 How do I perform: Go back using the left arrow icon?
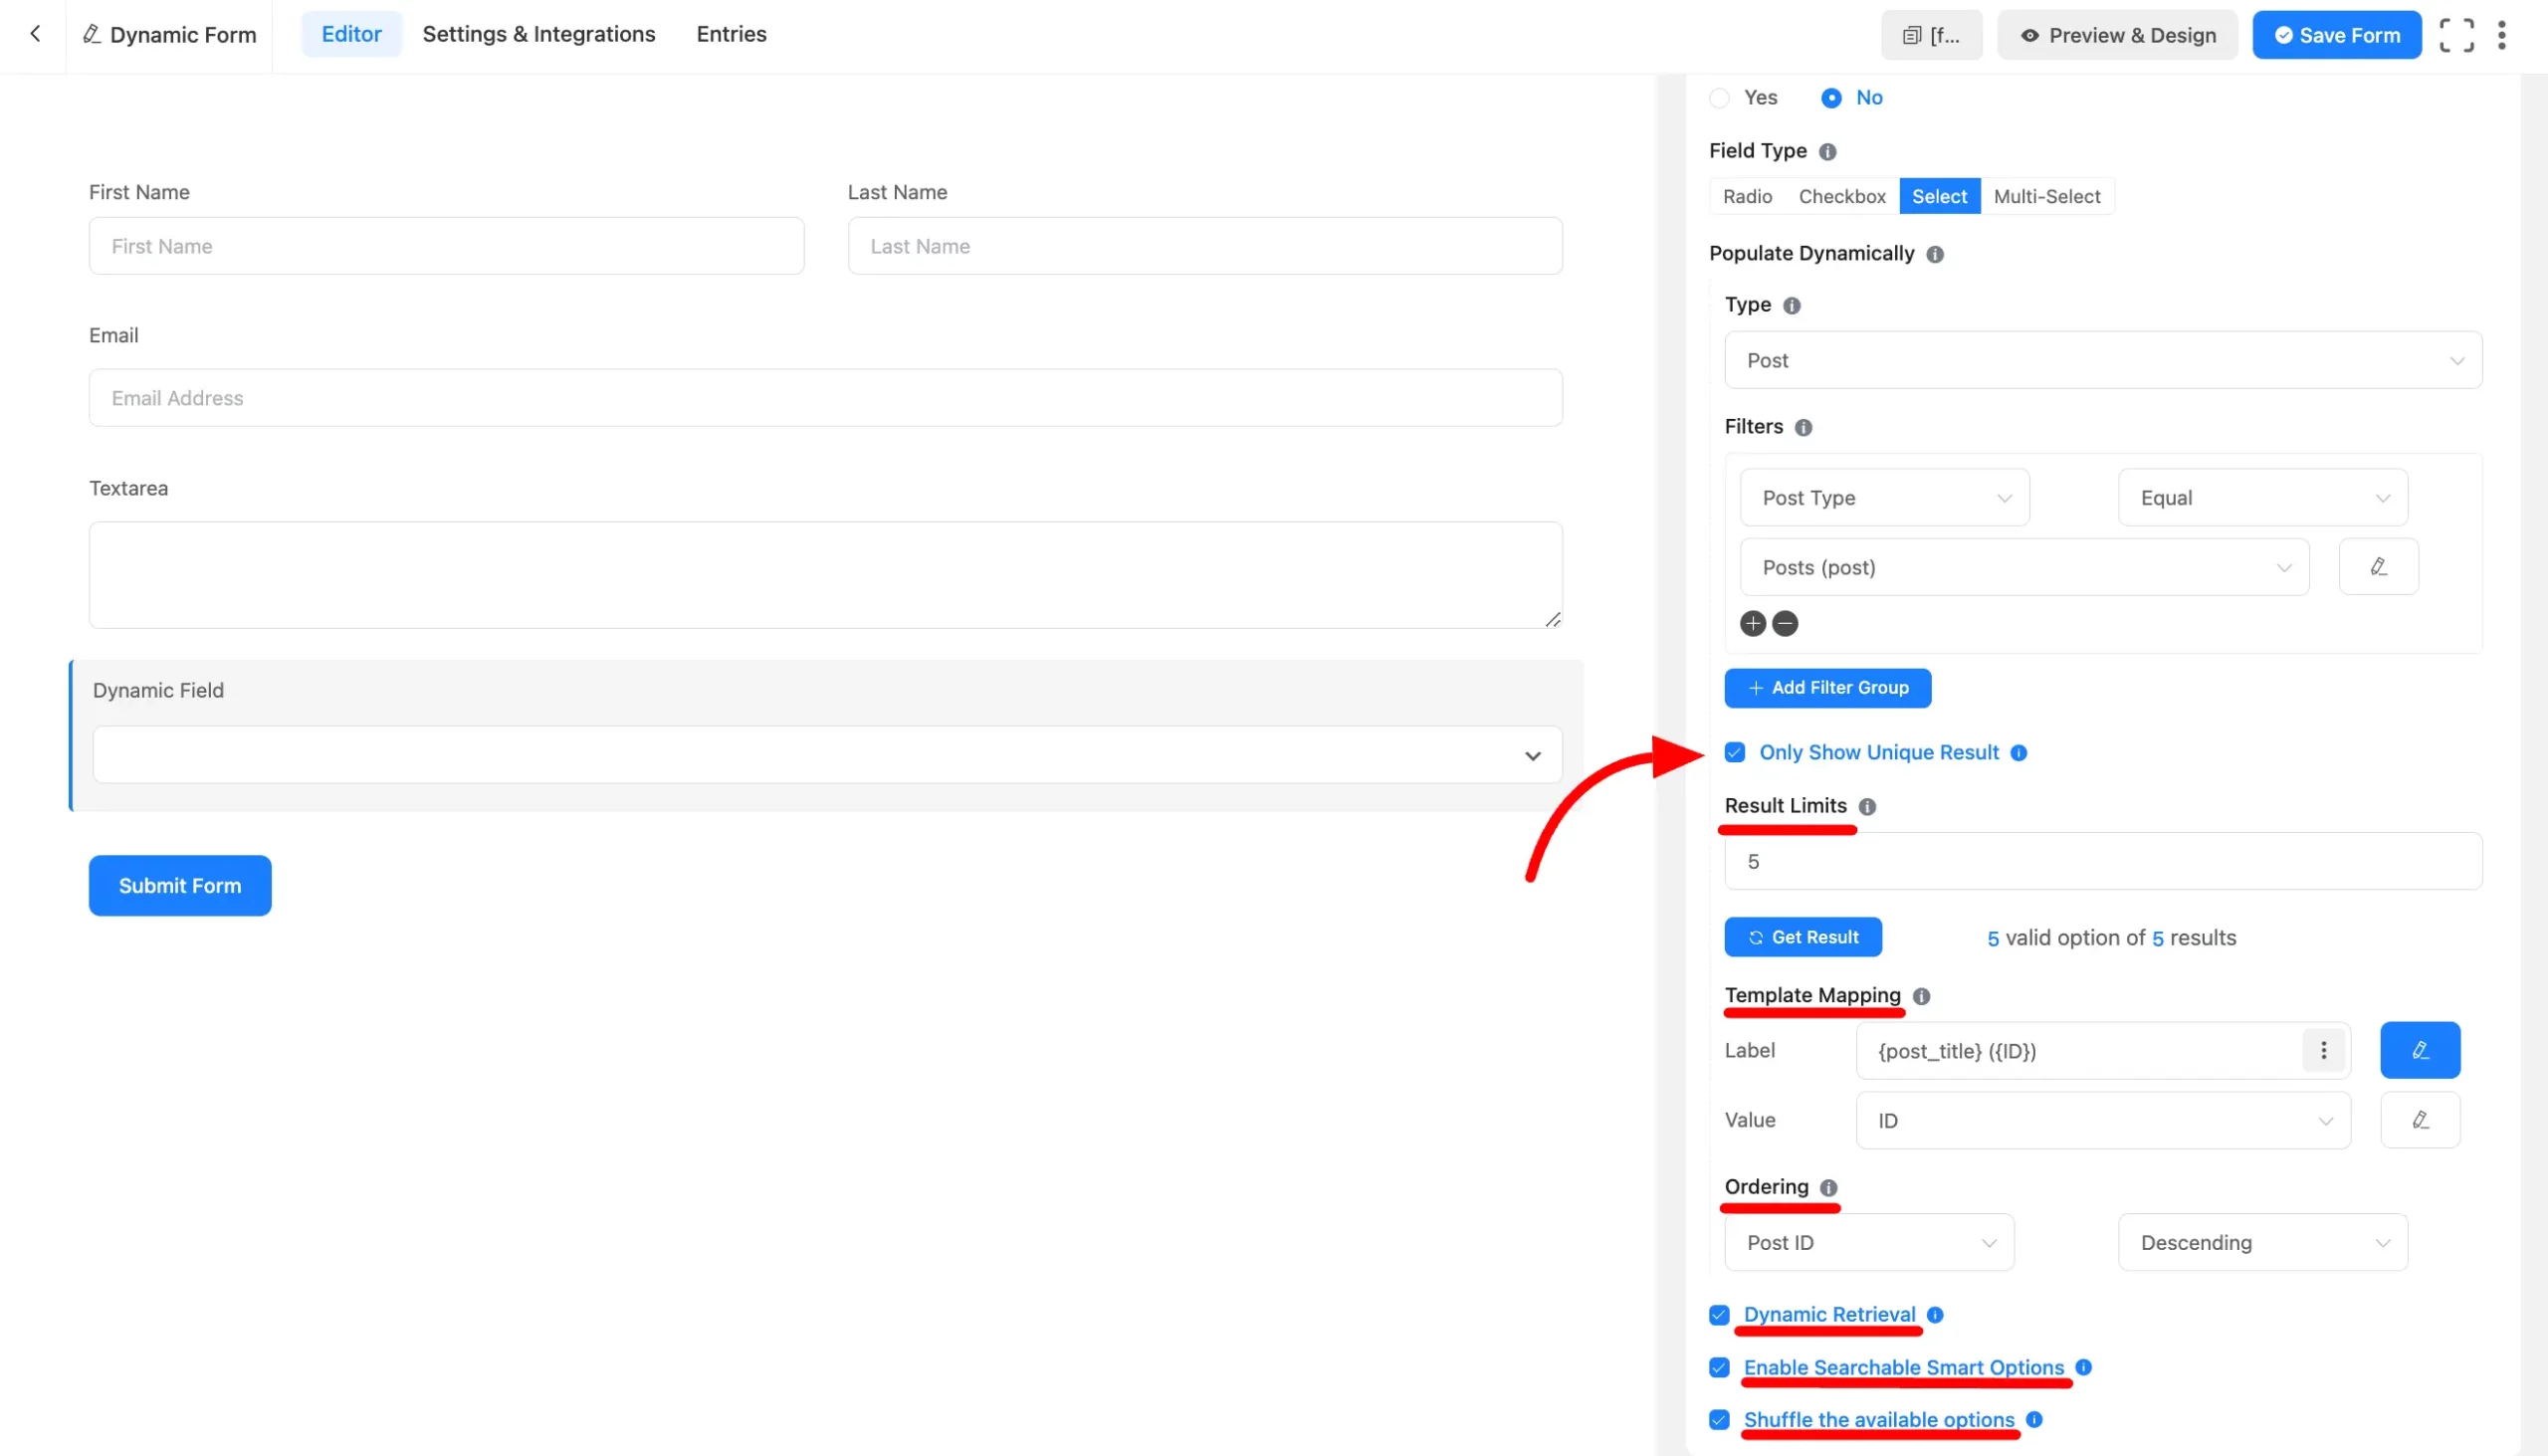tap(35, 33)
